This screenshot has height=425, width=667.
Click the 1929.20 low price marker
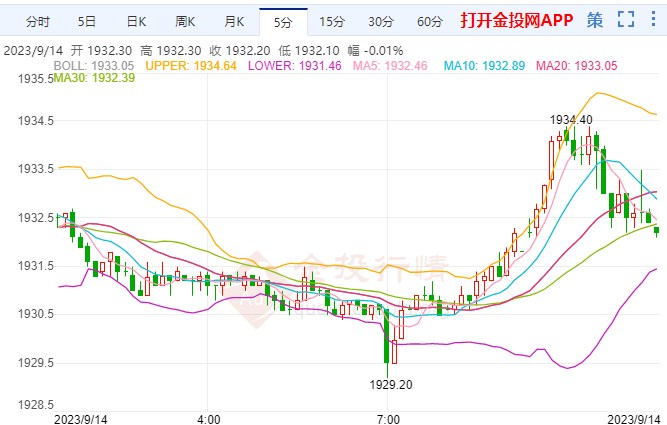[391, 385]
